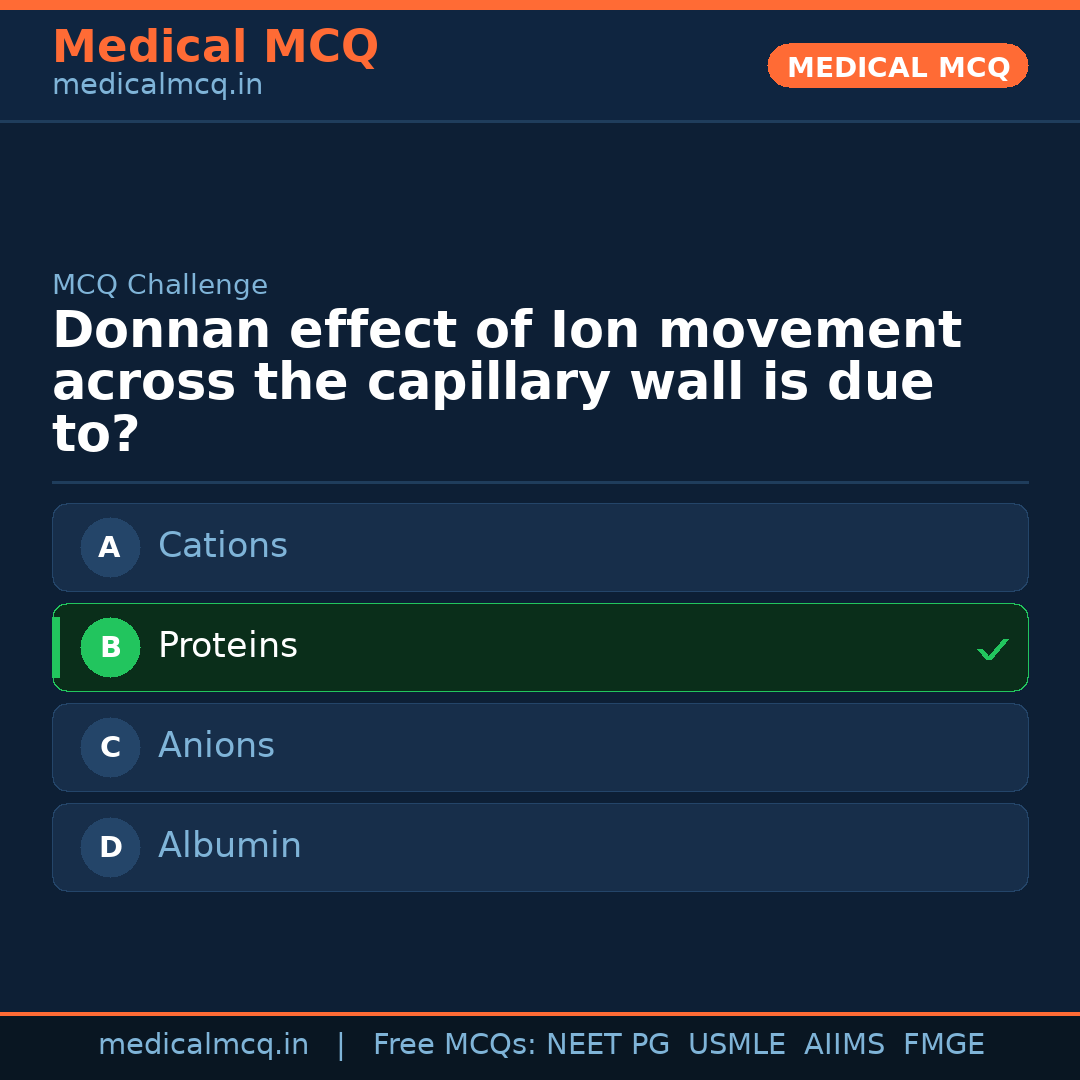1080x1080 pixels.
Task: Click the MCQ Challenge label
Action: tap(160, 285)
